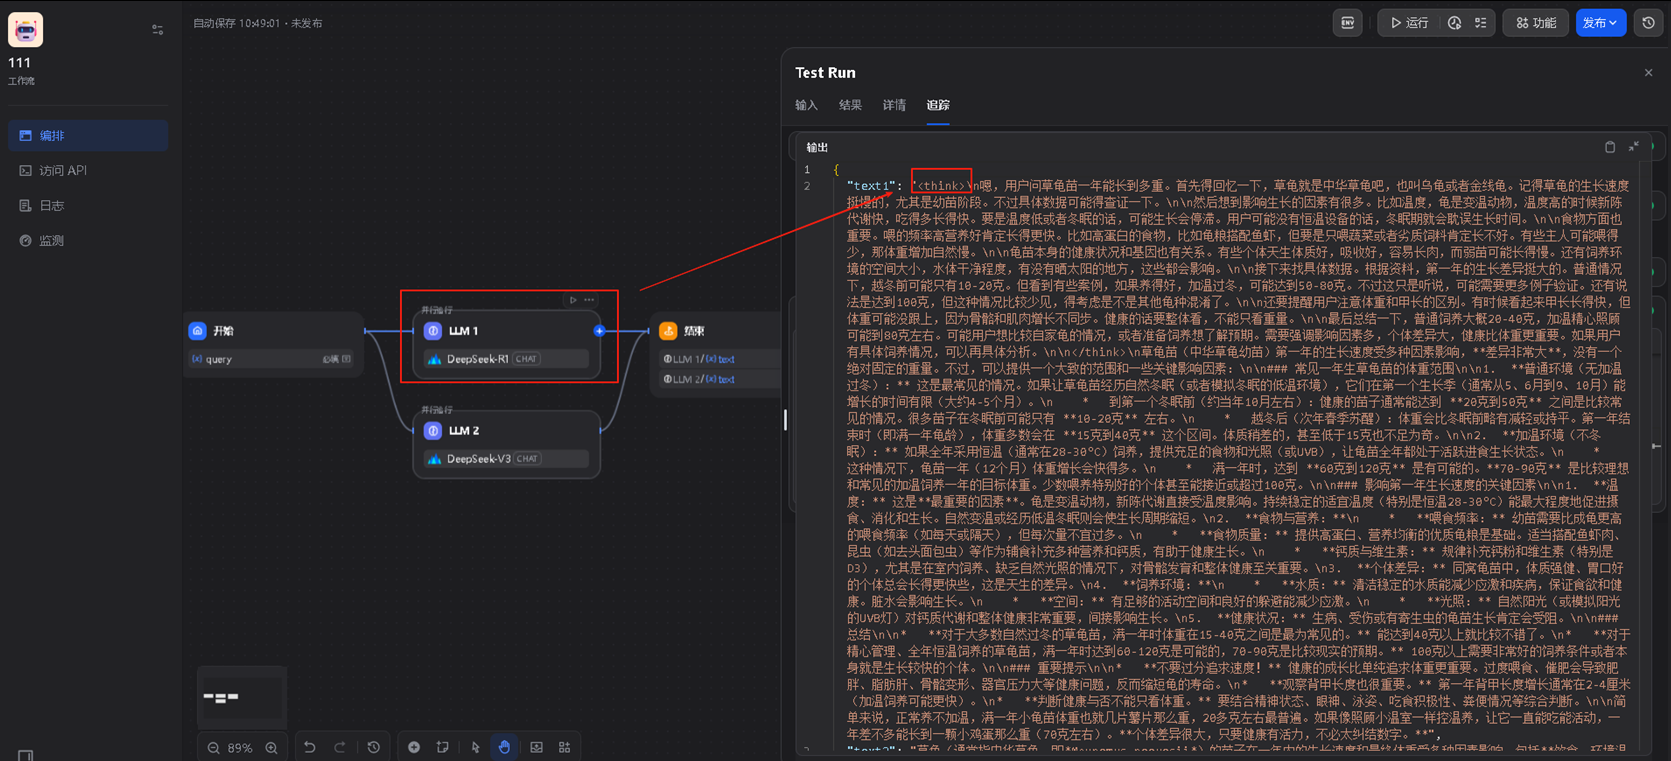Open the 89% zoom level menu
Viewport: 1671px width, 761px height.
[x=240, y=748]
